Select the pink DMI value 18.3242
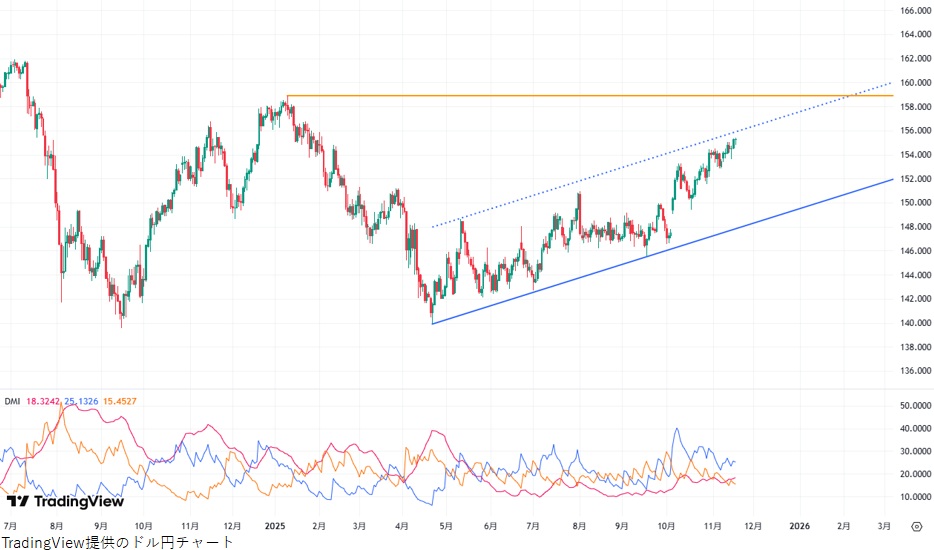Viewport: 934px width, 550px height. [x=43, y=401]
